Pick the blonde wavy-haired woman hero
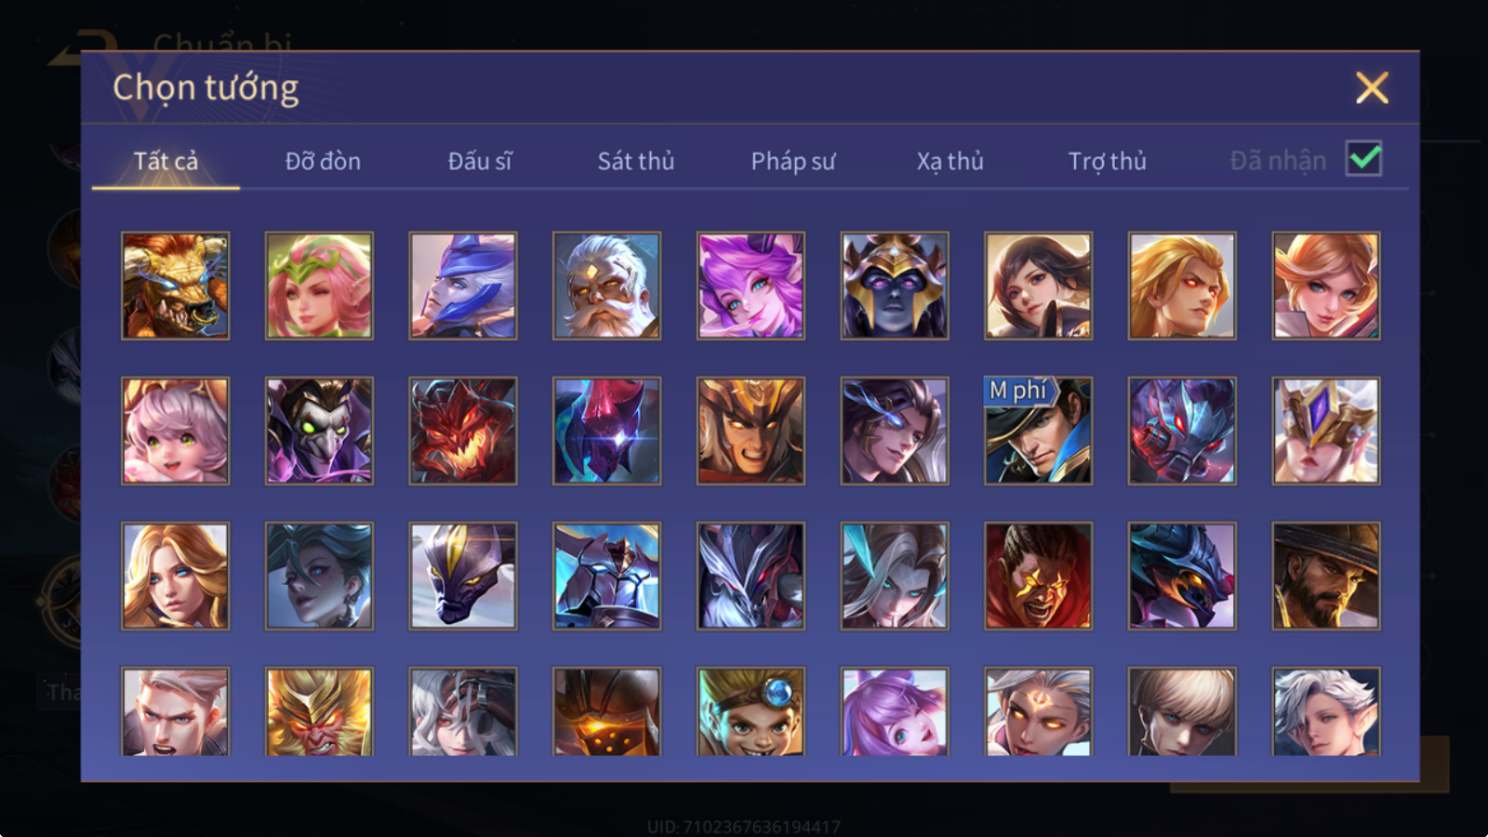The width and height of the screenshot is (1488, 837). pyautogui.click(x=175, y=576)
